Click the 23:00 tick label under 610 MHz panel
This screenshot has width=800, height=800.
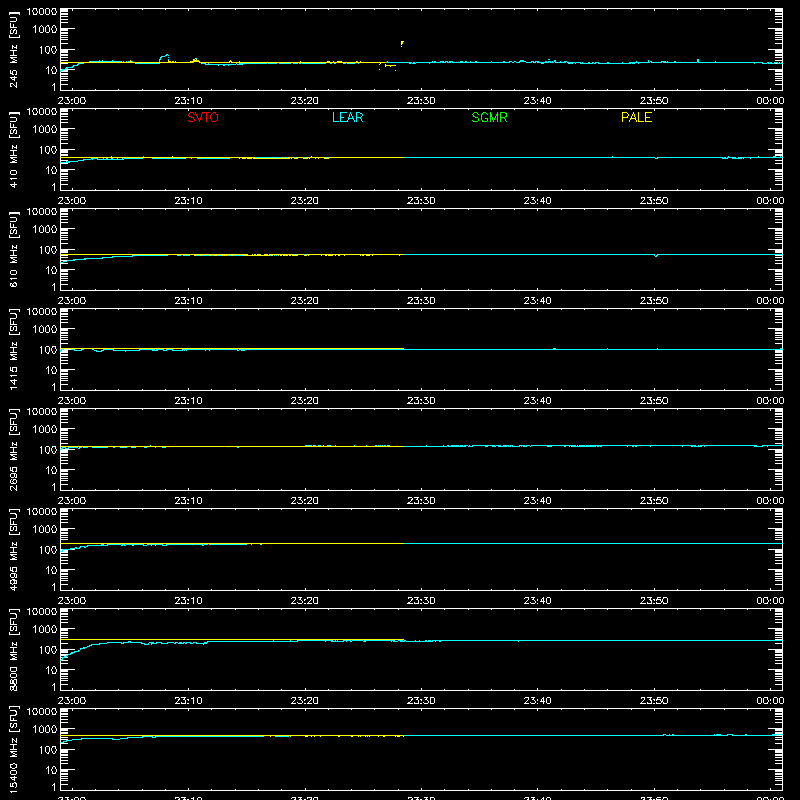(x=72, y=301)
